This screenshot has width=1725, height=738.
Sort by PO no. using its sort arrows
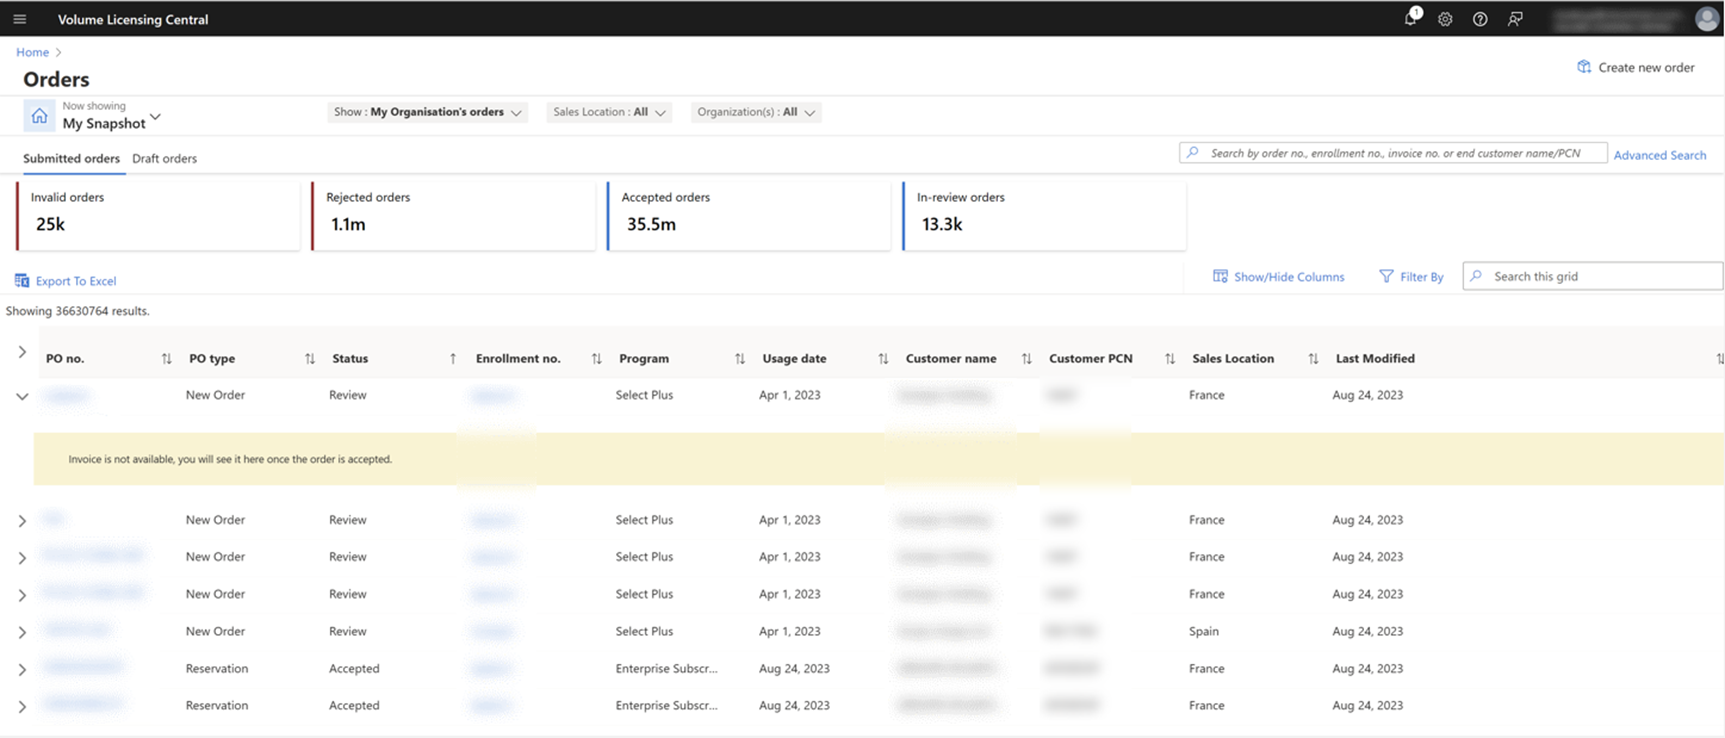coord(166,359)
